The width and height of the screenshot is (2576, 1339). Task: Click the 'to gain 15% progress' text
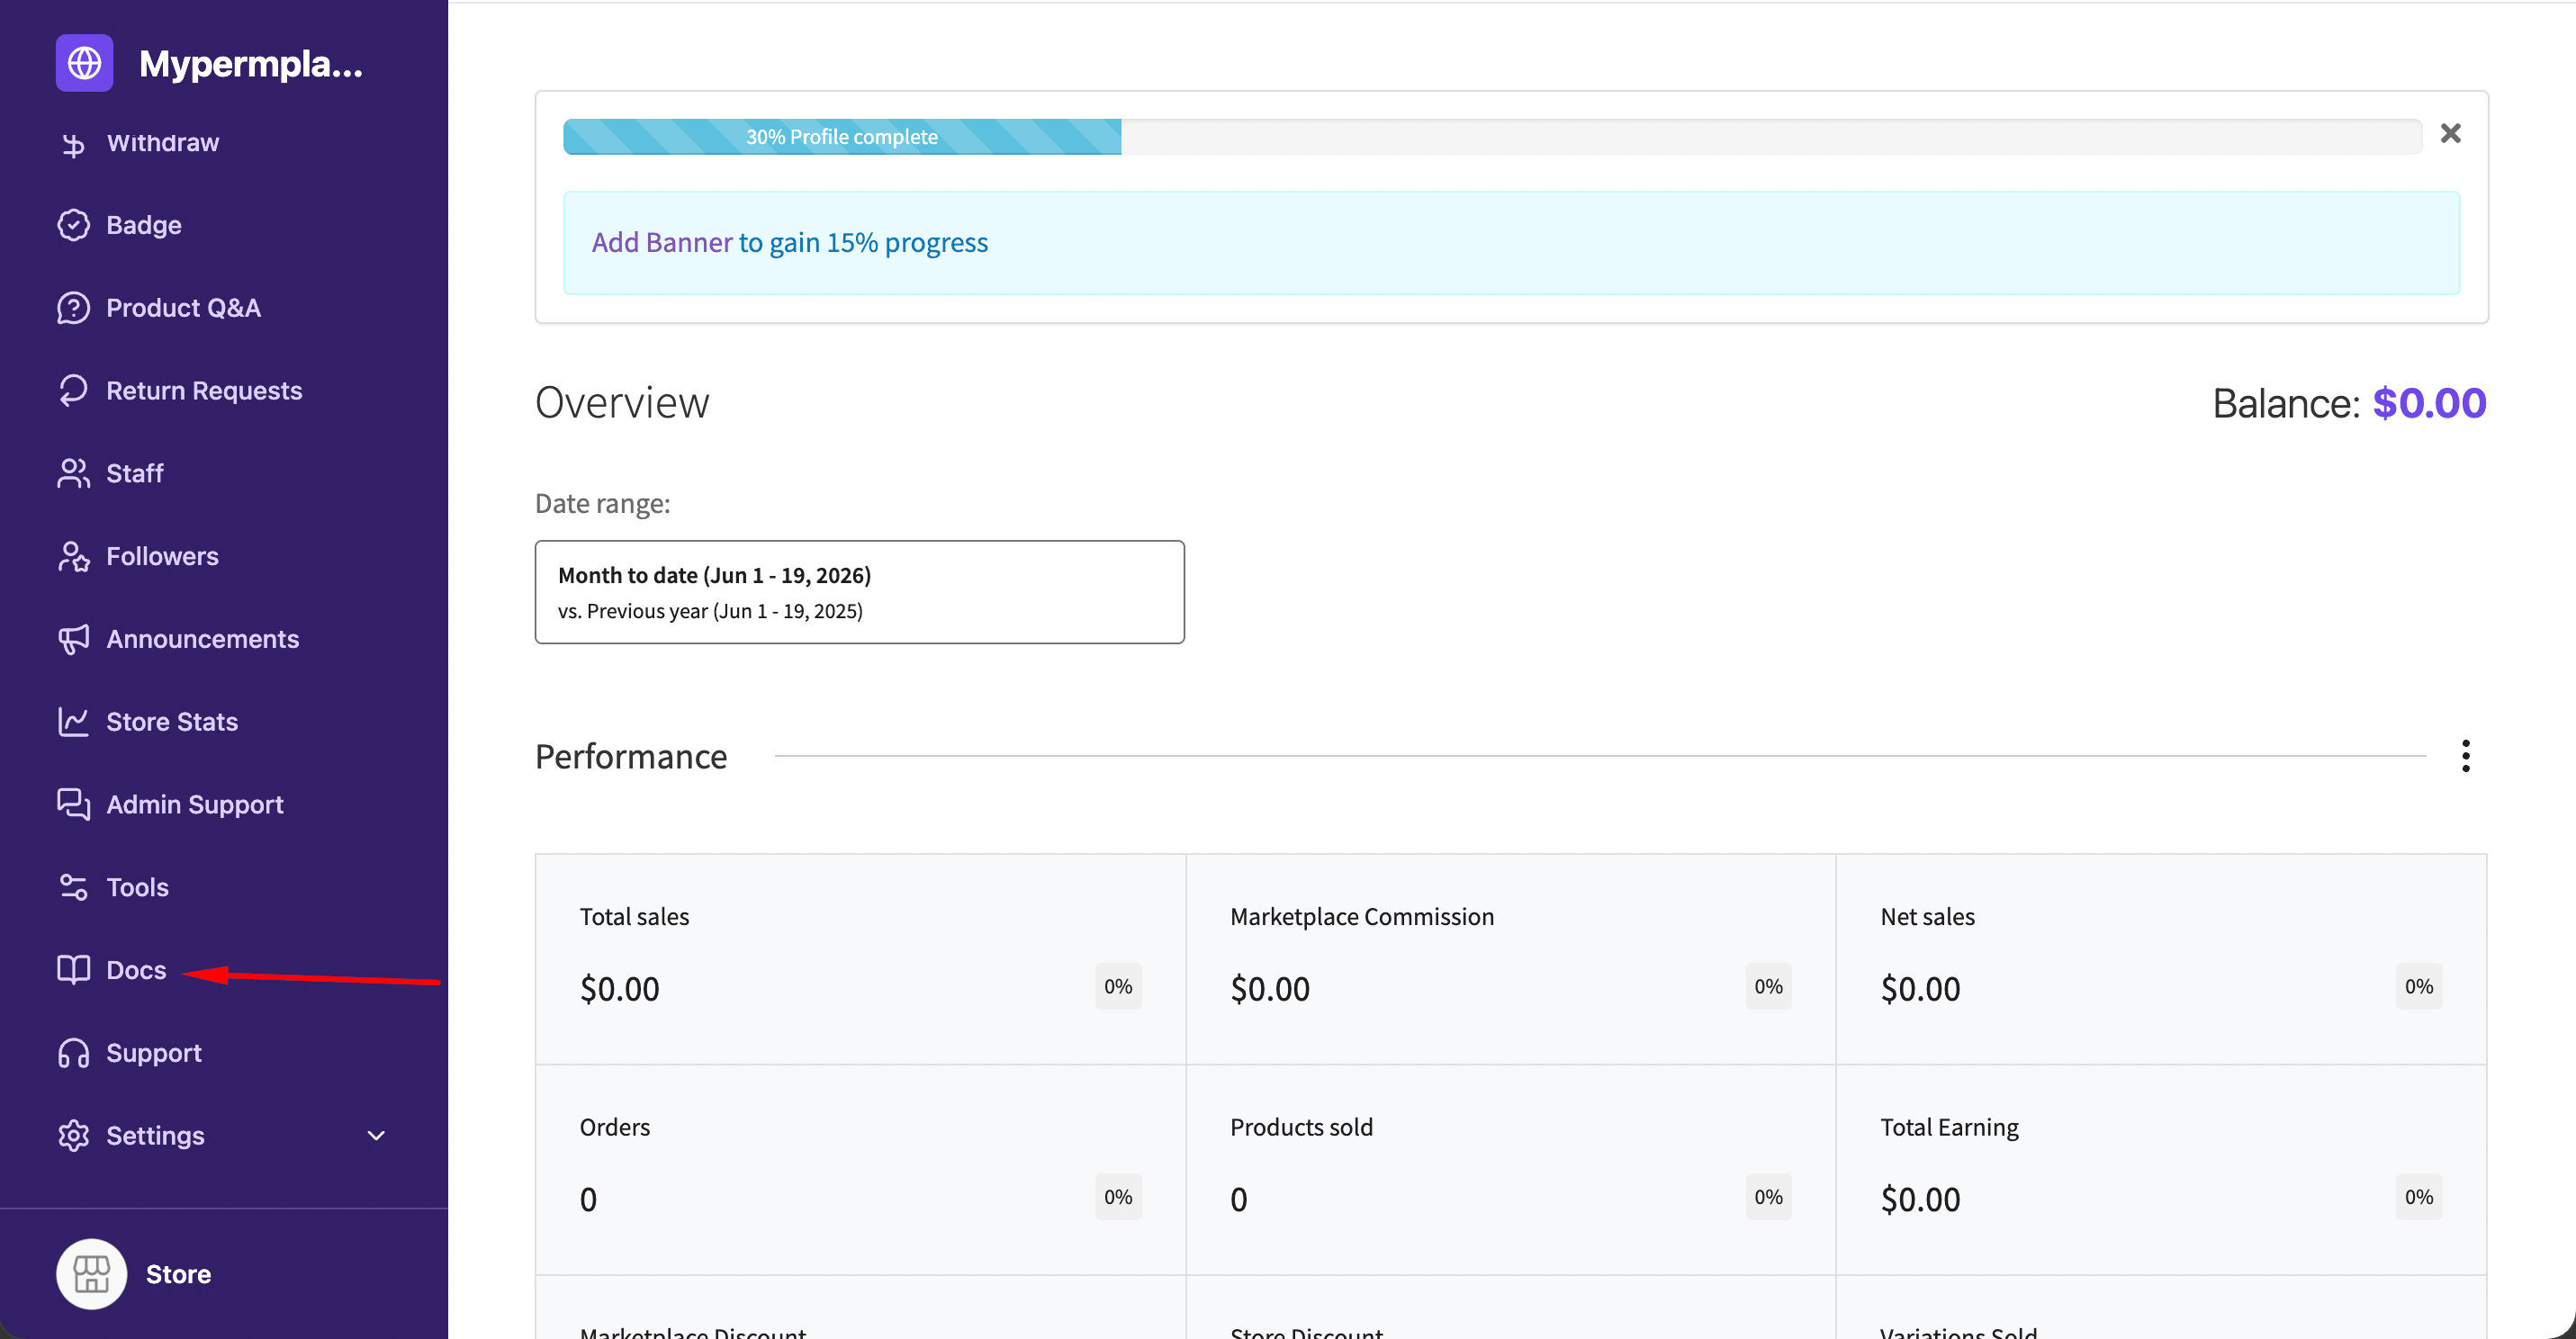point(863,243)
